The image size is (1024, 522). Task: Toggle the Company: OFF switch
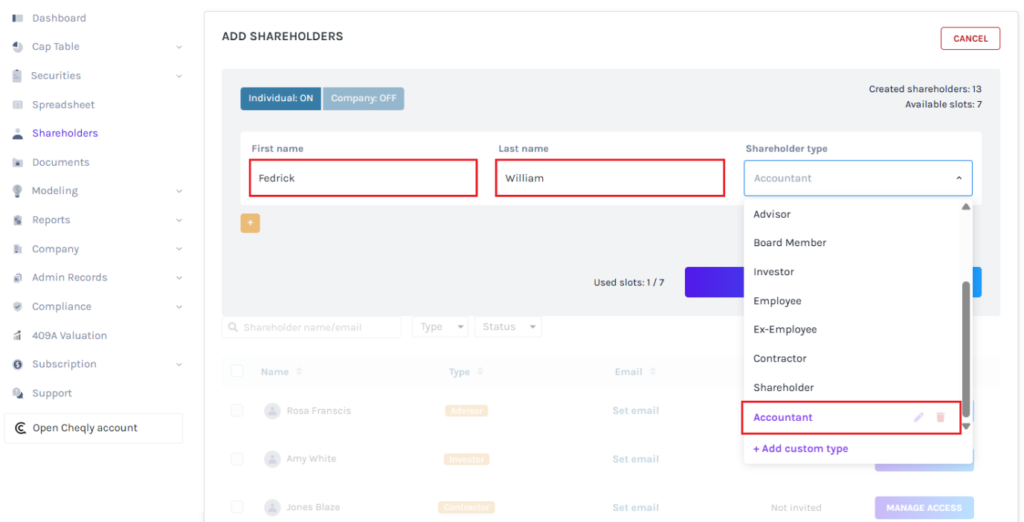tap(363, 99)
